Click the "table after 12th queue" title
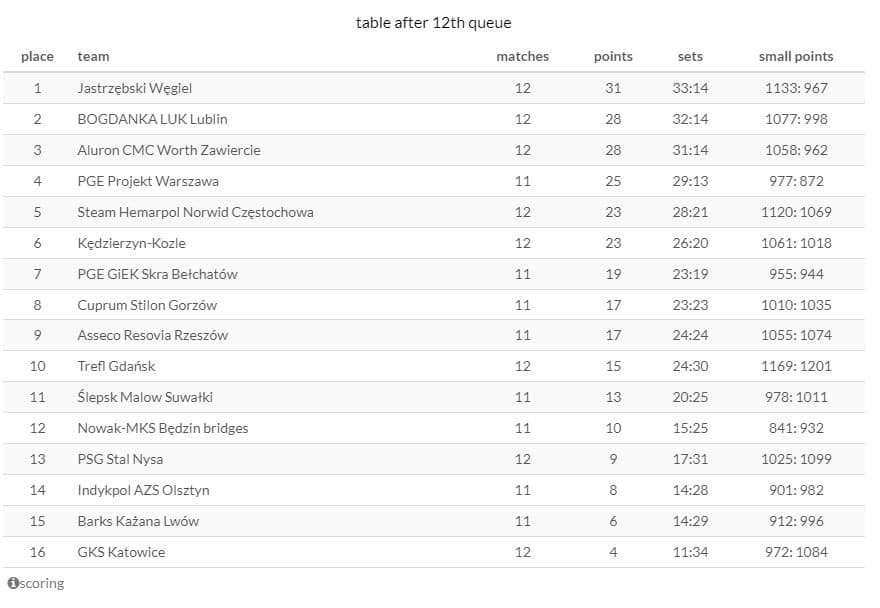The image size is (880, 608). (433, 23)
